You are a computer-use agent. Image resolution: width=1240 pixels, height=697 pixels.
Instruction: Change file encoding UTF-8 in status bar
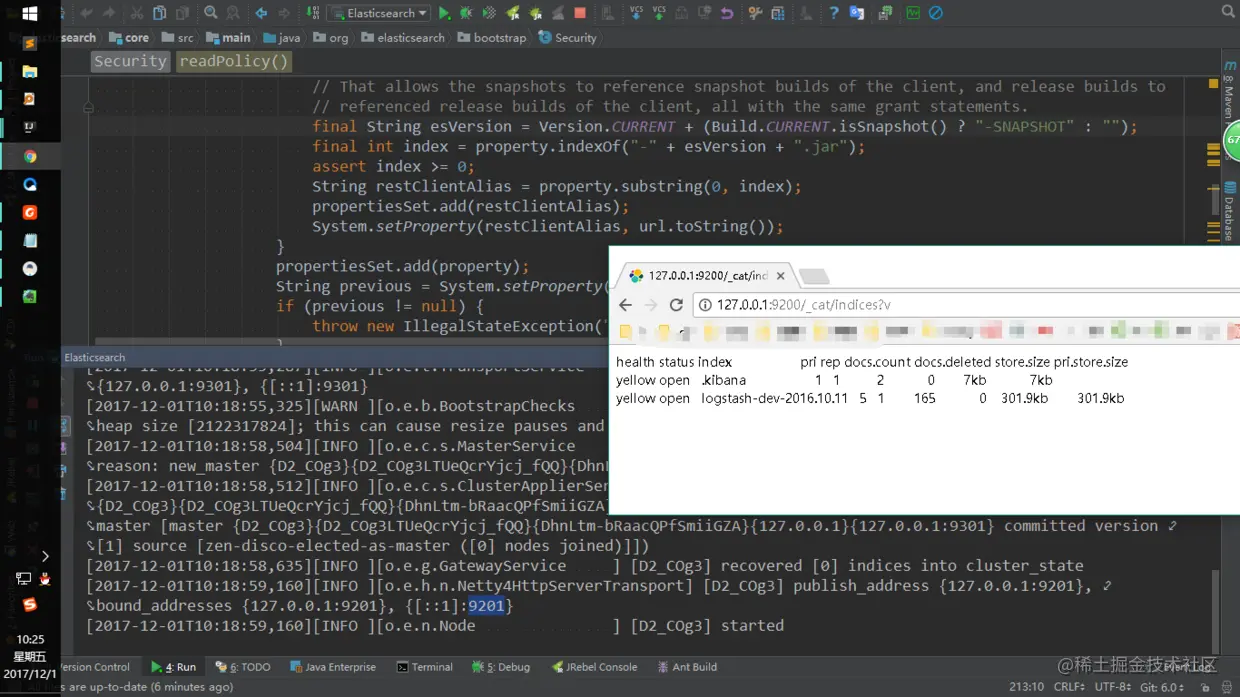point(1112,687)
